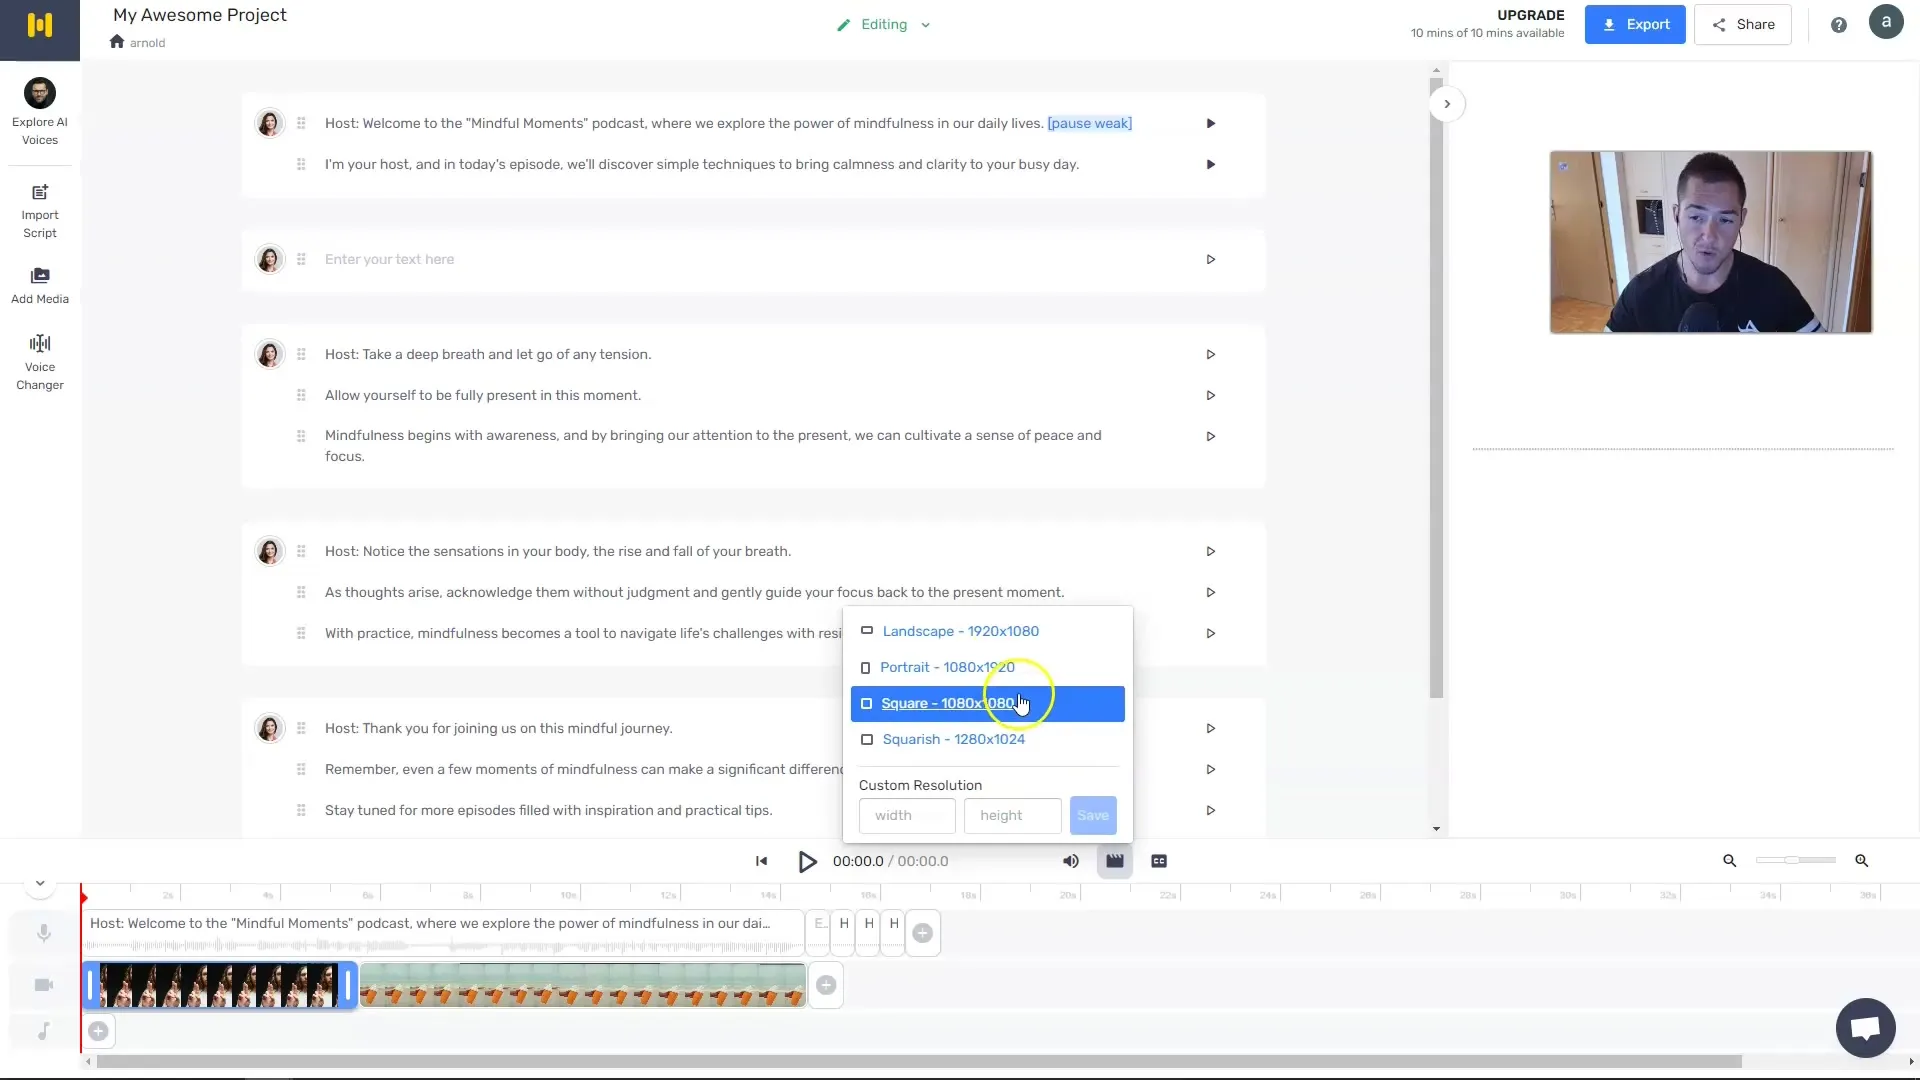The height and width of the screenshot is (1080, 1920).
Task: Open Voice Changer tool
Action: pyautogui.click(x=40, y=362)
